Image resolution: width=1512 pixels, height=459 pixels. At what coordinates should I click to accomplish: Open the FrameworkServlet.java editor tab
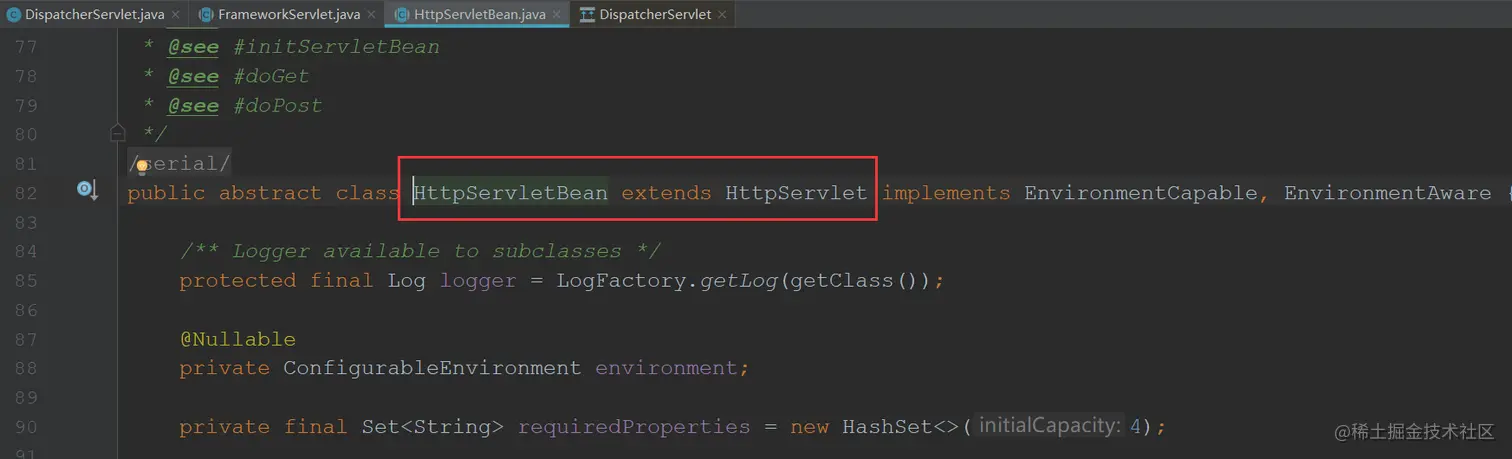click(x=288, y=14)
